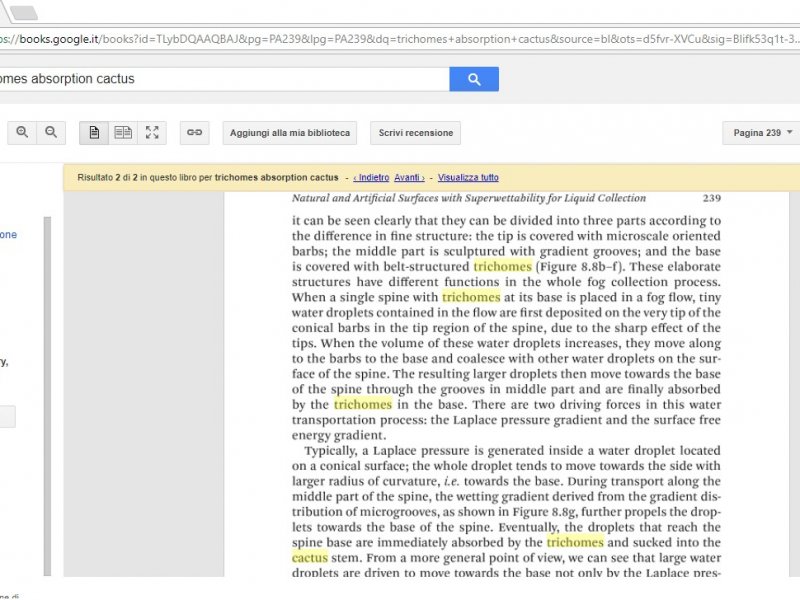
Task: Zoom in on the book page
Action: [22, 133]
